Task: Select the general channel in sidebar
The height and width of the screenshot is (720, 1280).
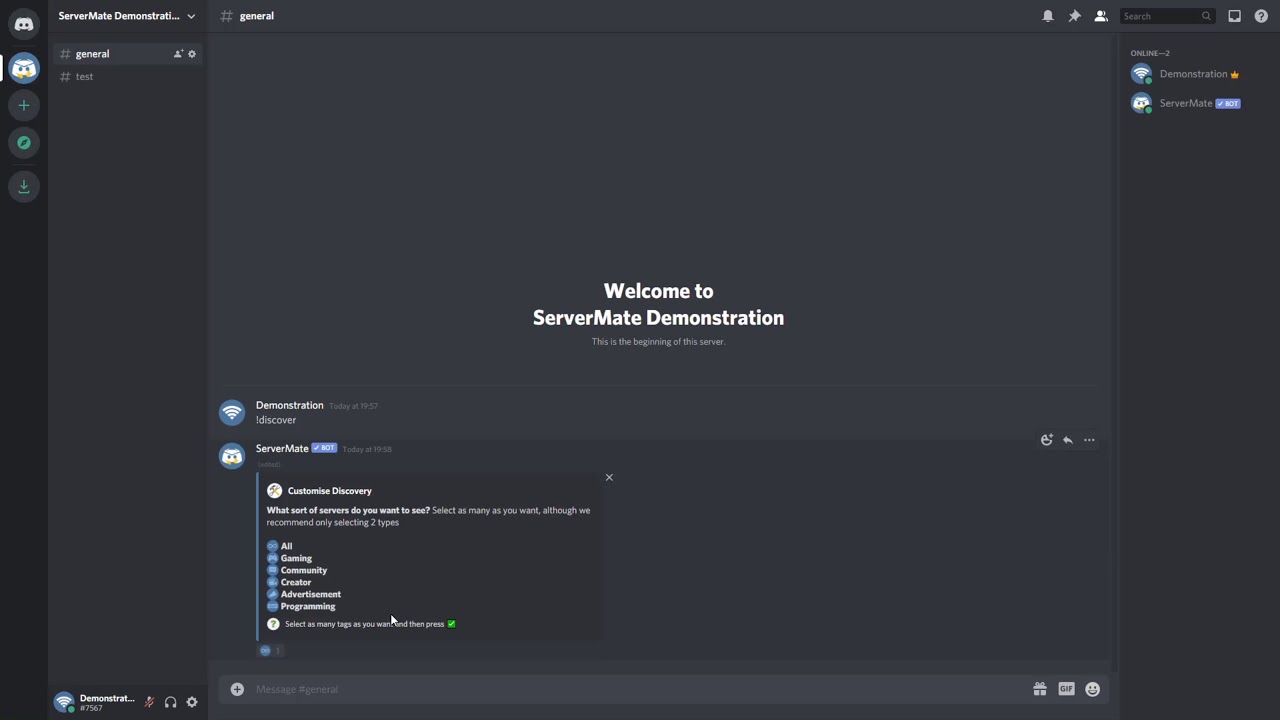Action: [128, 54]
